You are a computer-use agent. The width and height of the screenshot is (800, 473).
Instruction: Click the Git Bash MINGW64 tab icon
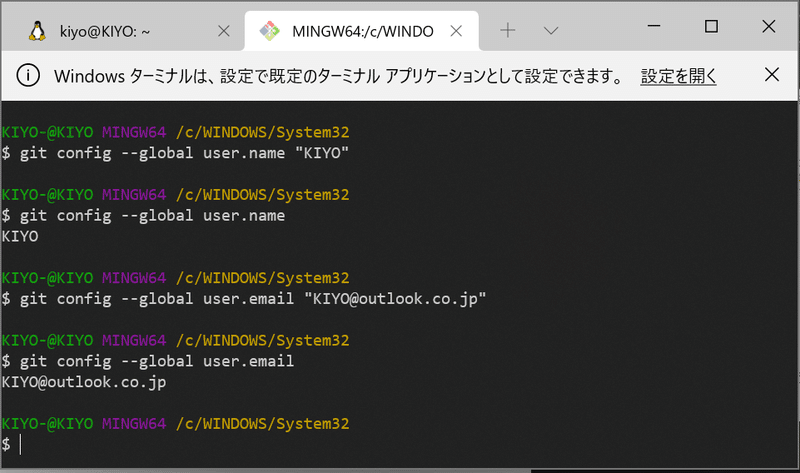click(269, 31)
